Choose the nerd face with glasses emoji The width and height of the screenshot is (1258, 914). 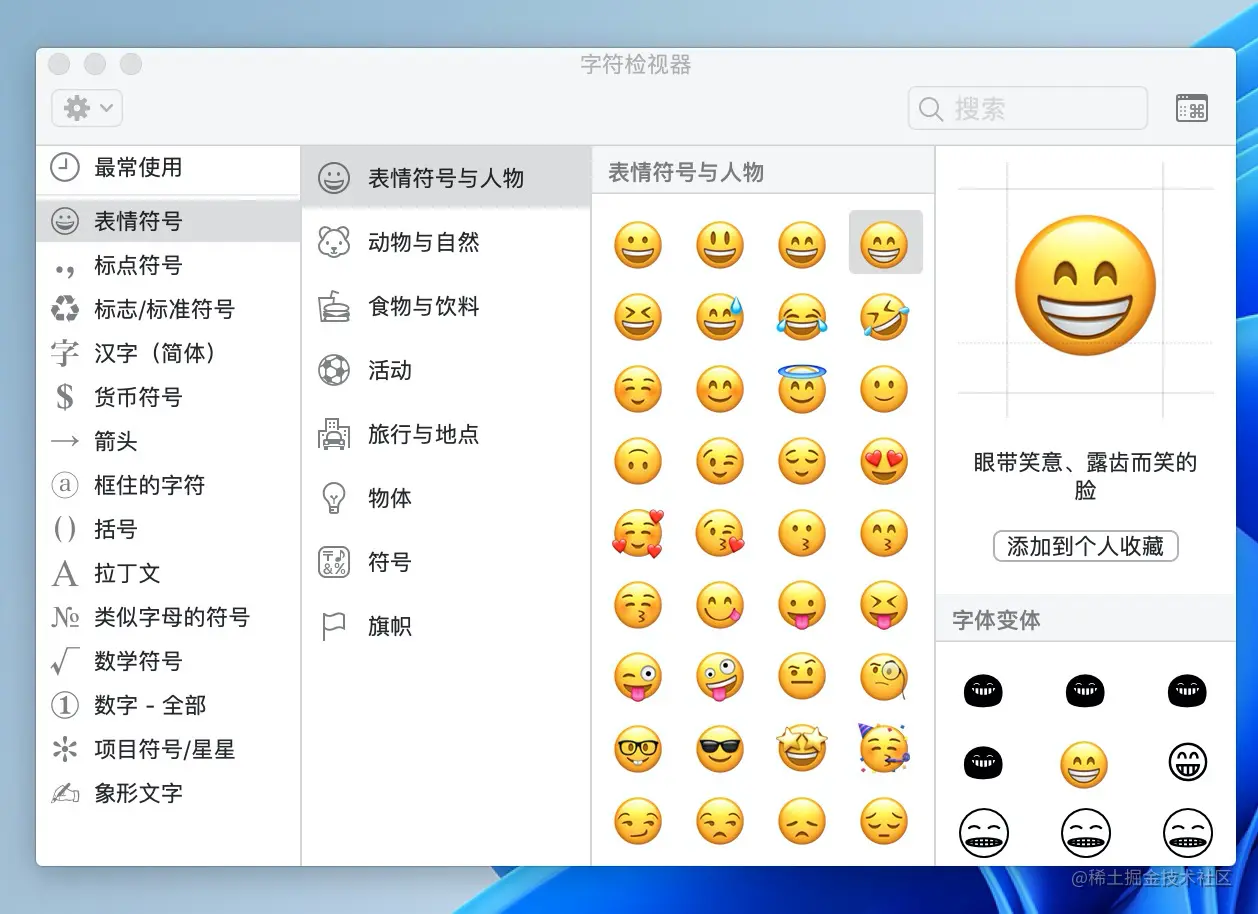[638, 749]
